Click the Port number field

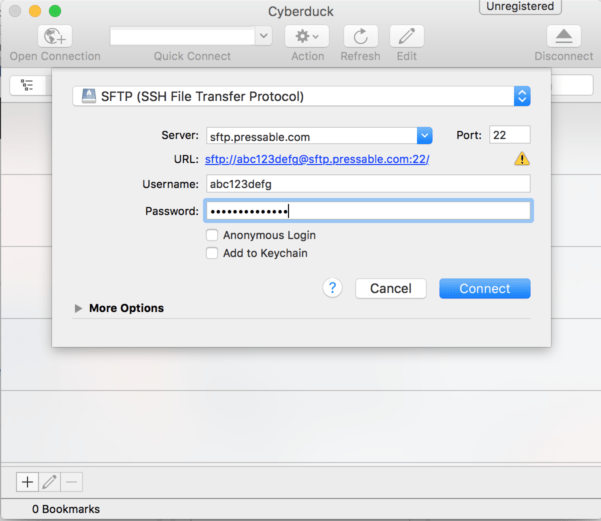(x=509, y=135)
